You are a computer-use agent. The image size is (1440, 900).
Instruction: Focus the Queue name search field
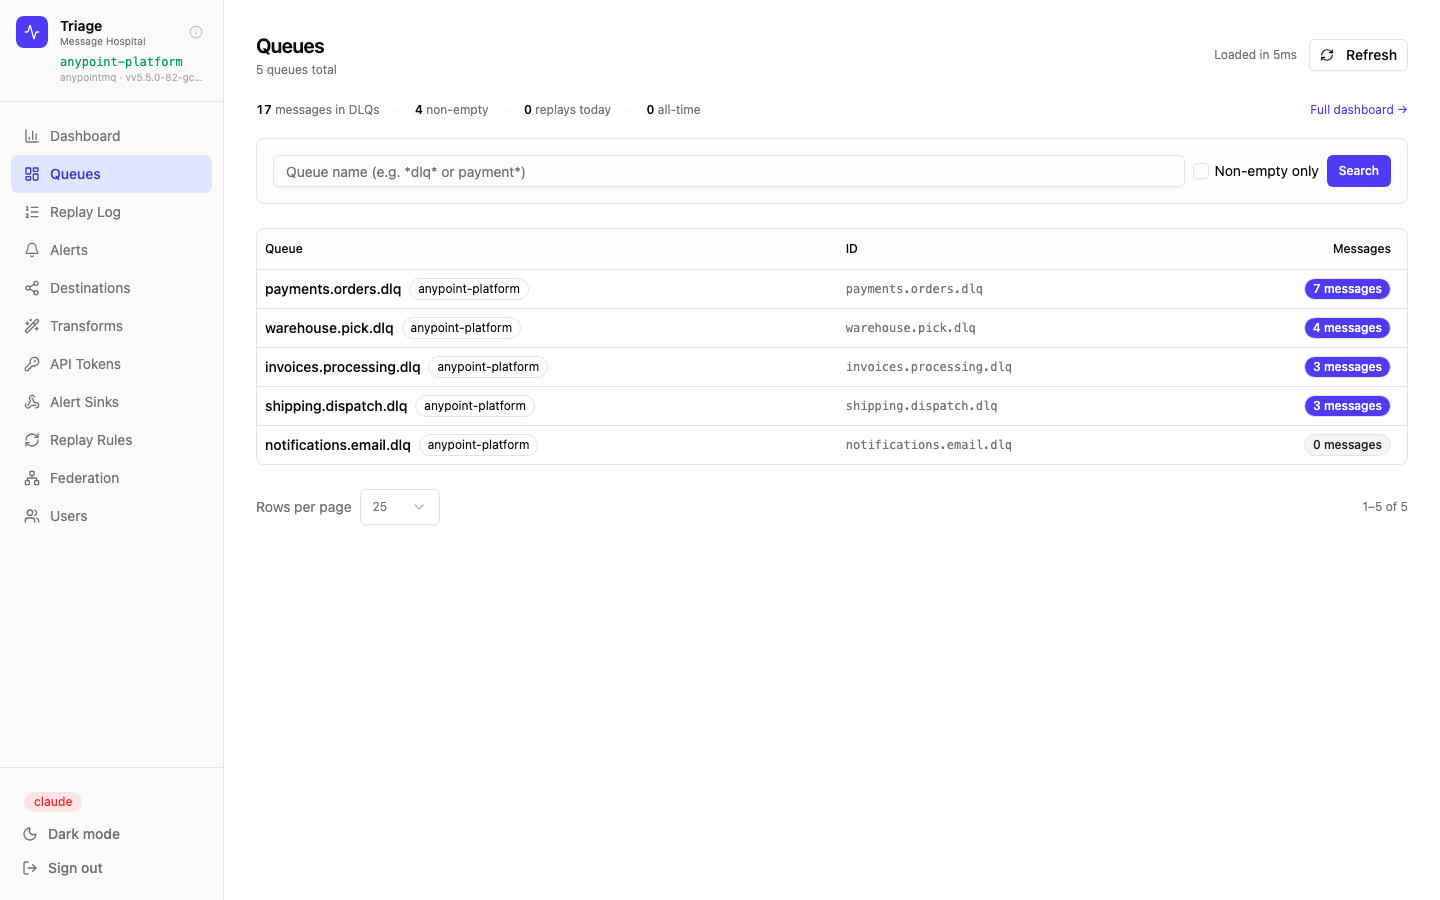click(728, 171)
